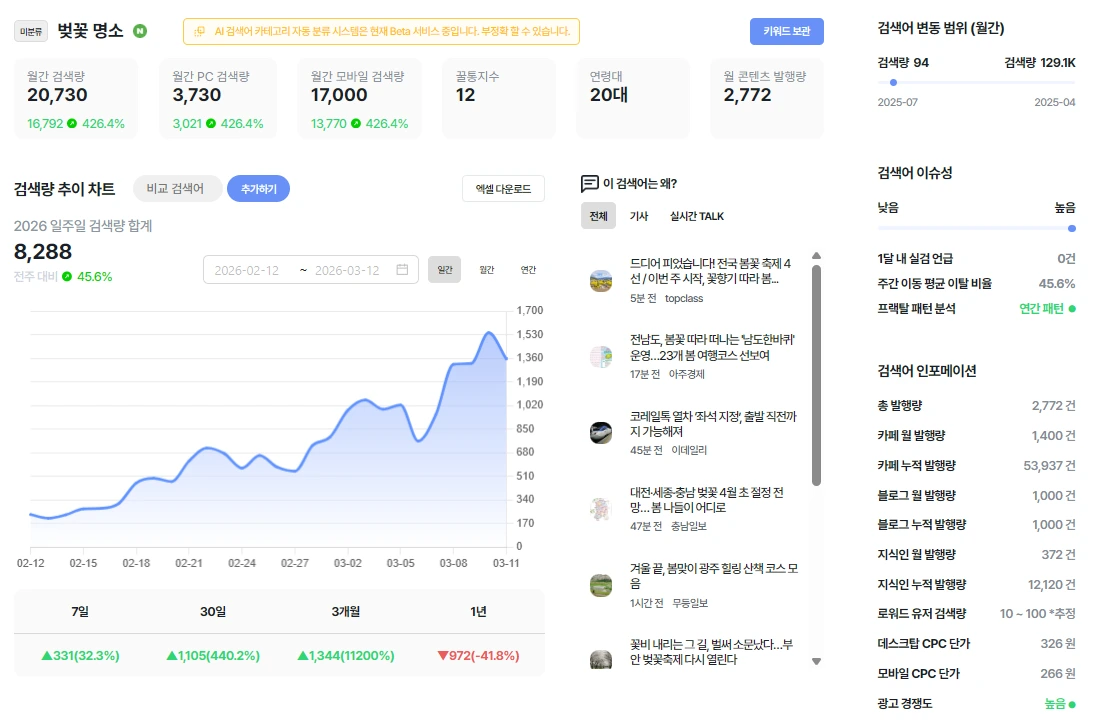Click the 비교 검색어 input
The height and width of the screenshot is (727, 1094).
pos(177,188)
